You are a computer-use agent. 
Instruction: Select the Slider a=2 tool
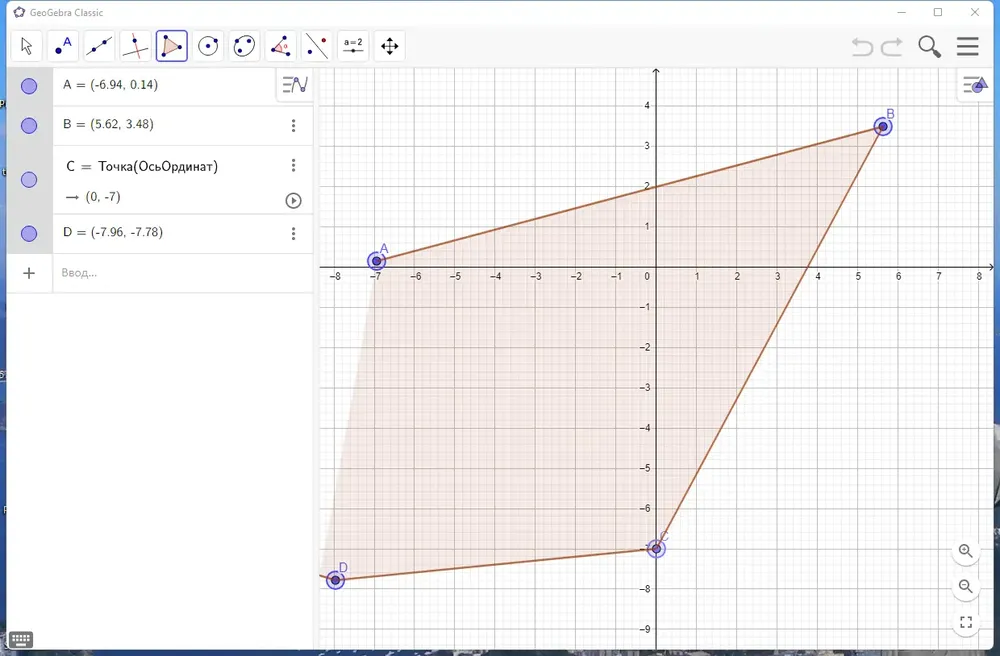click(353, 46)
